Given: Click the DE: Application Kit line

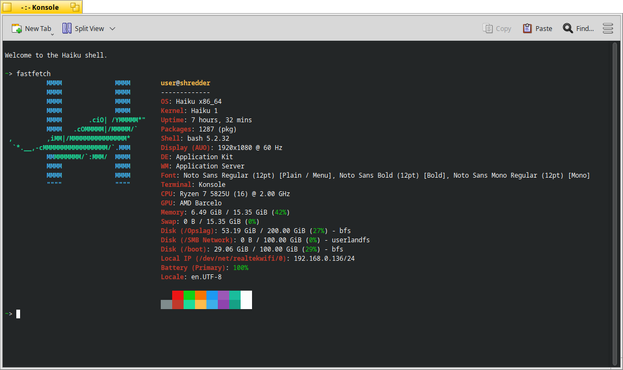Looking at the screenshot, I should tap(197, 157).
